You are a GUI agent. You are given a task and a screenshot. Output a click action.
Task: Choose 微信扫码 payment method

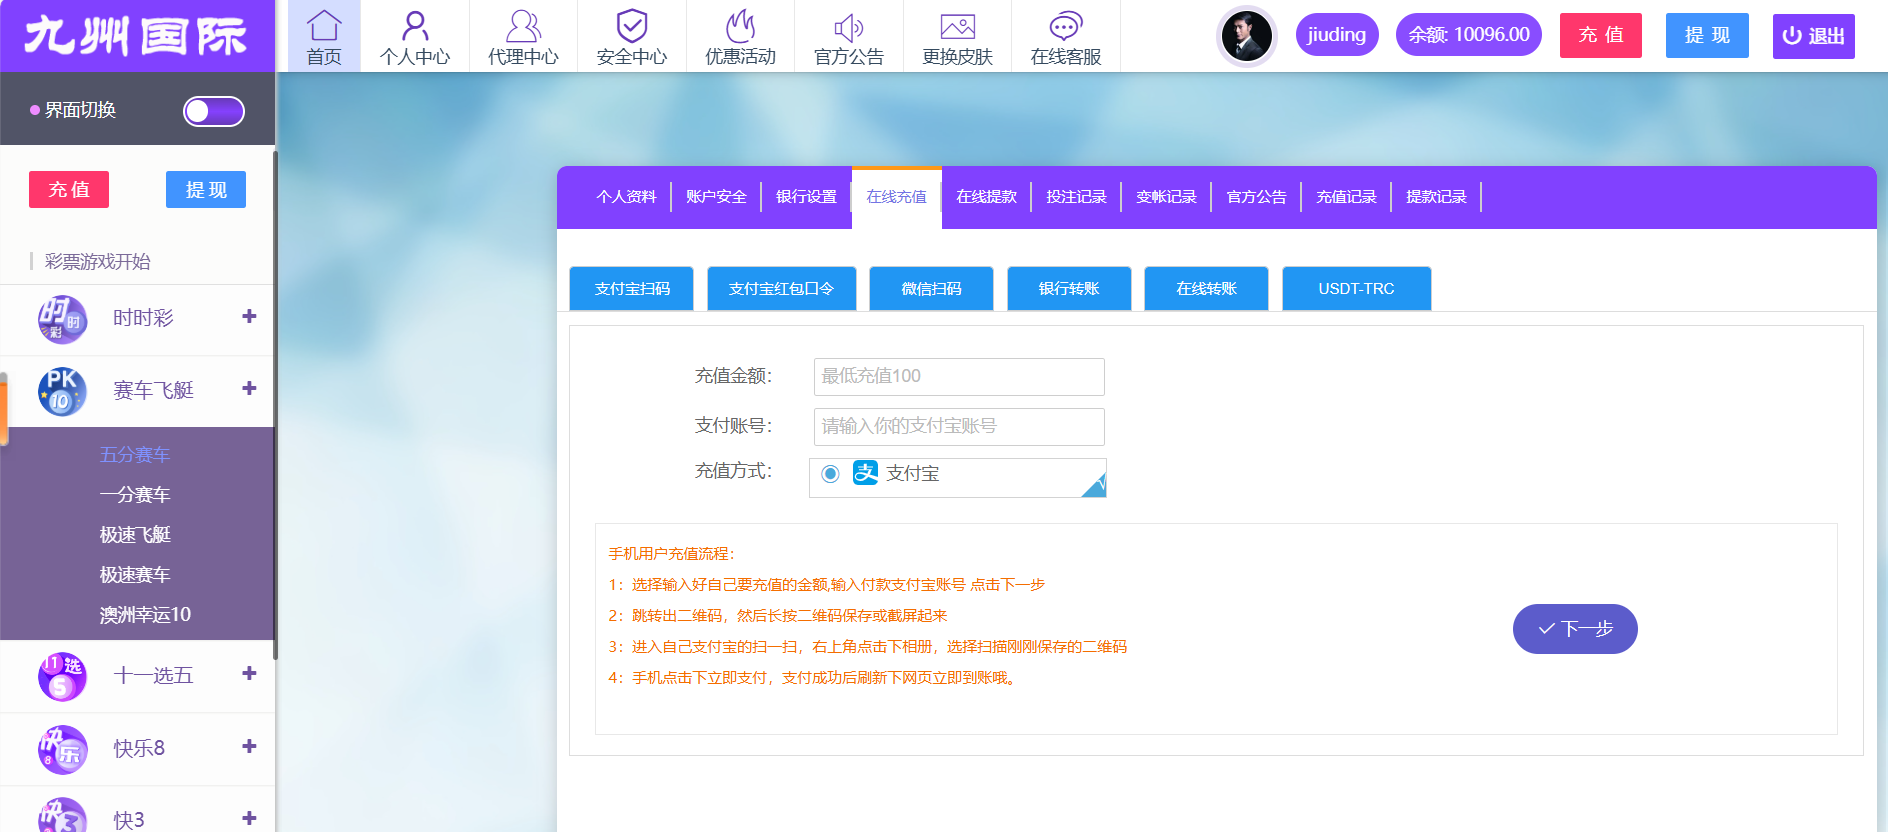tap(931, 288)
